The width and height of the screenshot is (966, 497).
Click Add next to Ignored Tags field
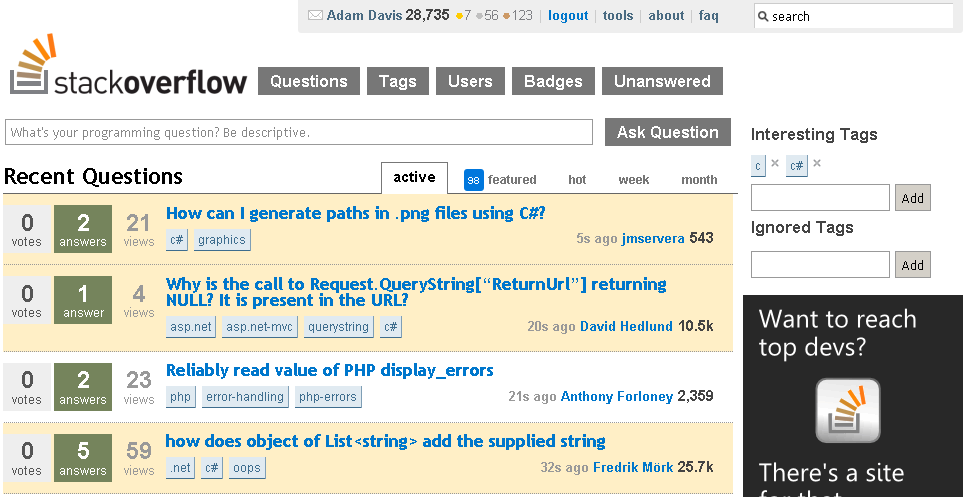(912, 265)
